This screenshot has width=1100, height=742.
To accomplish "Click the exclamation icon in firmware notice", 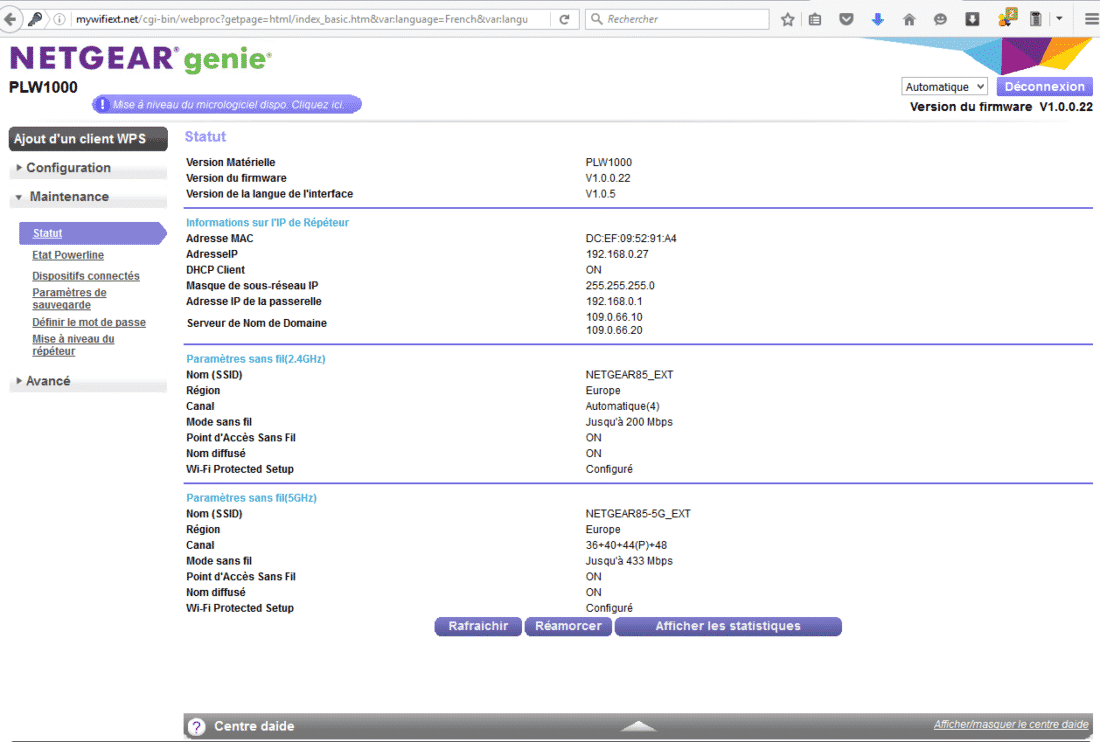I will tap(102, 104).
